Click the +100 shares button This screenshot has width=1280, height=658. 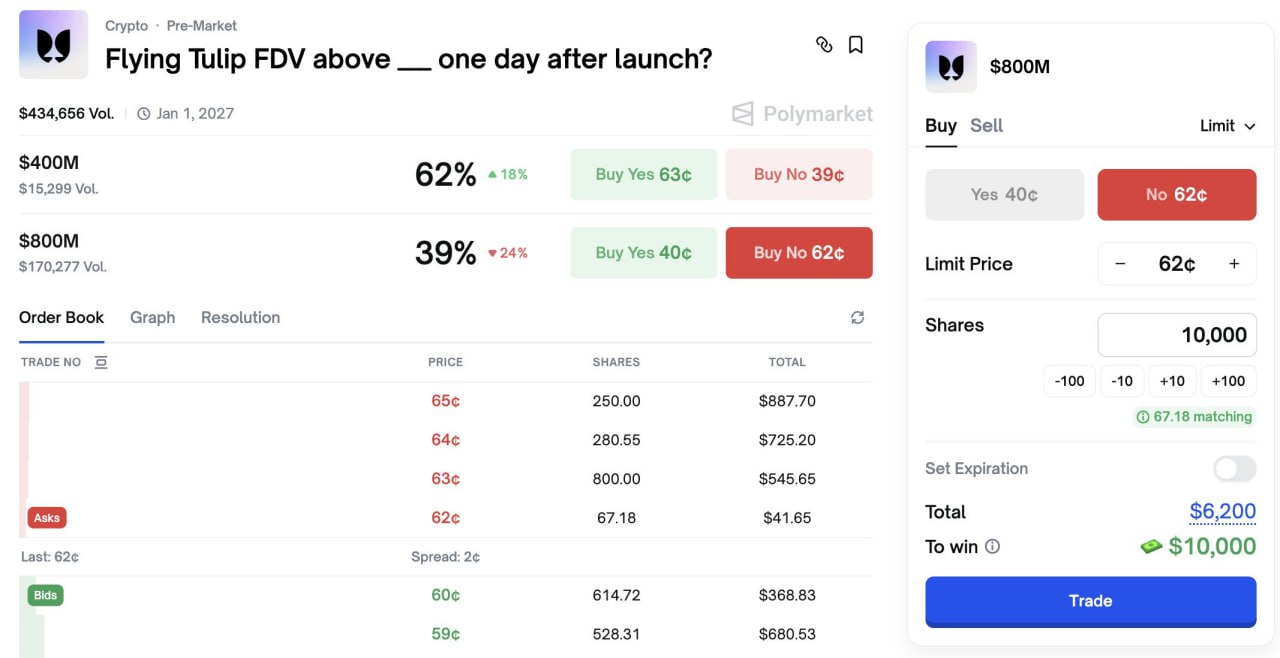(1228, 381)
